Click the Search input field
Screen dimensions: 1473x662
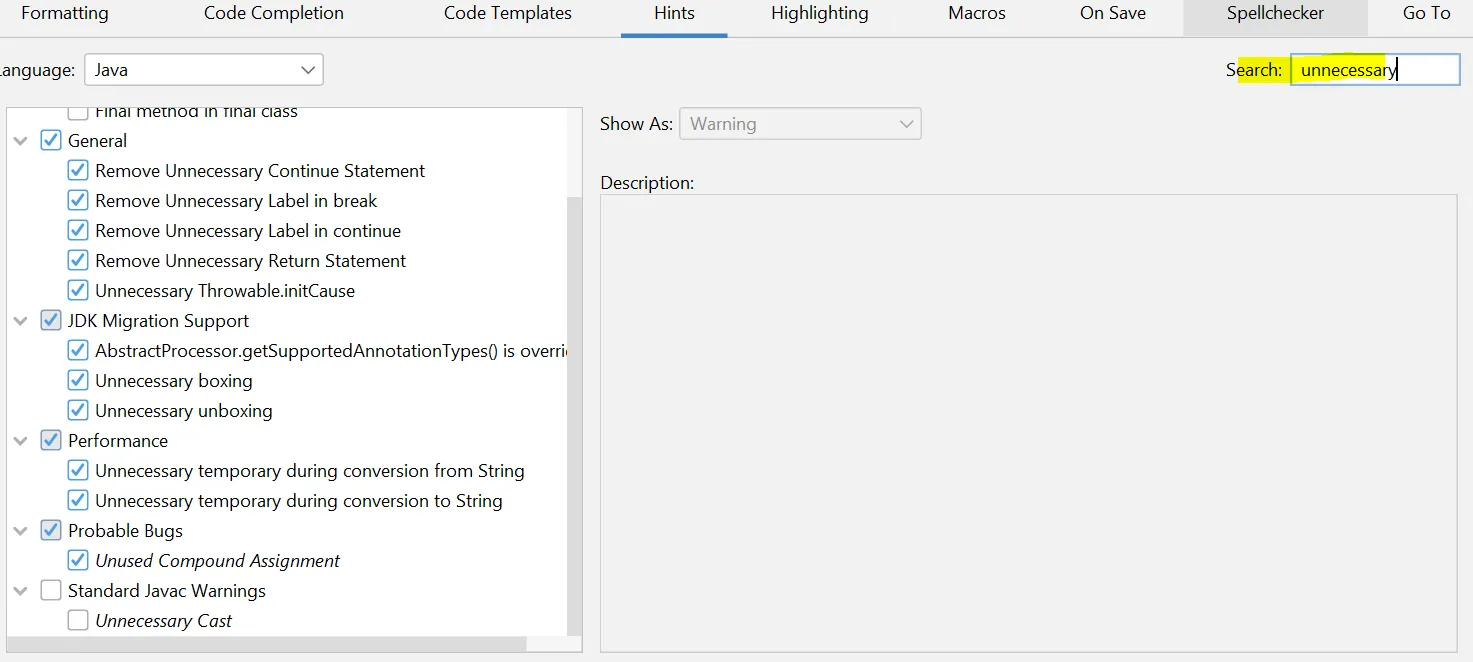(1375, 70)
